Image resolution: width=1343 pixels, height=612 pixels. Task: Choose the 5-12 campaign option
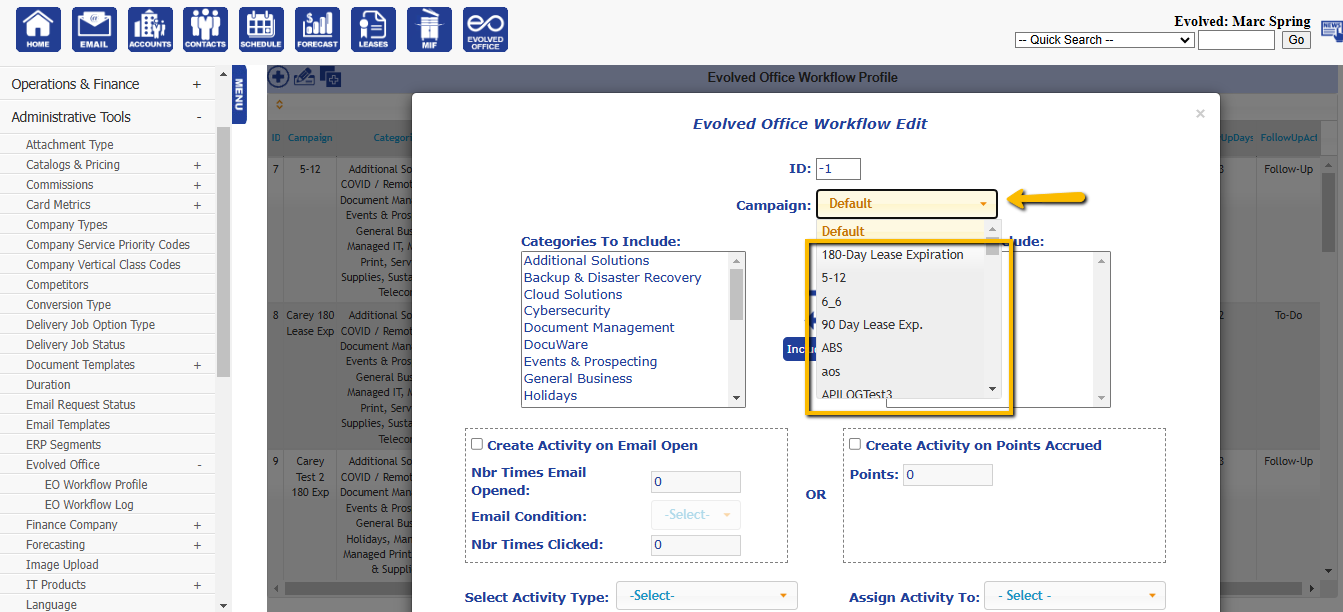click(901, 278)
